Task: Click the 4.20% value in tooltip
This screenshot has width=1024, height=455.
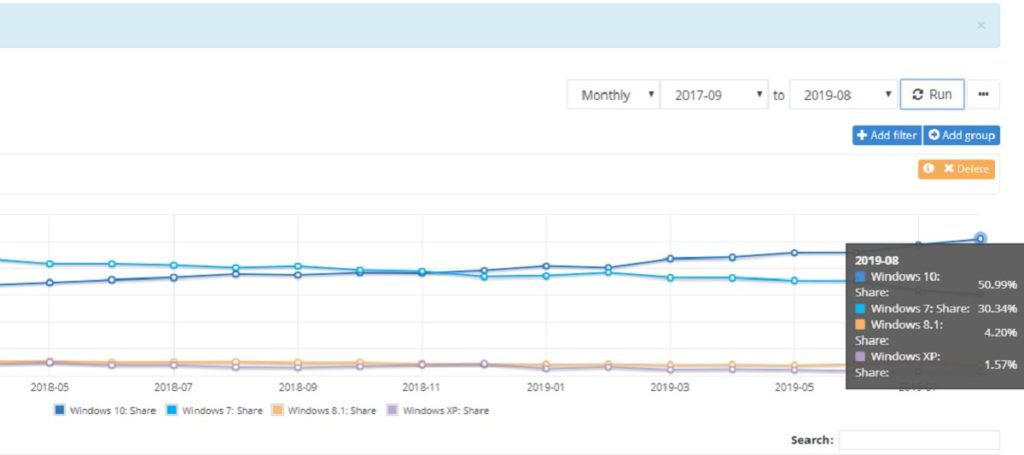Action: click(x=1000, y=332)
